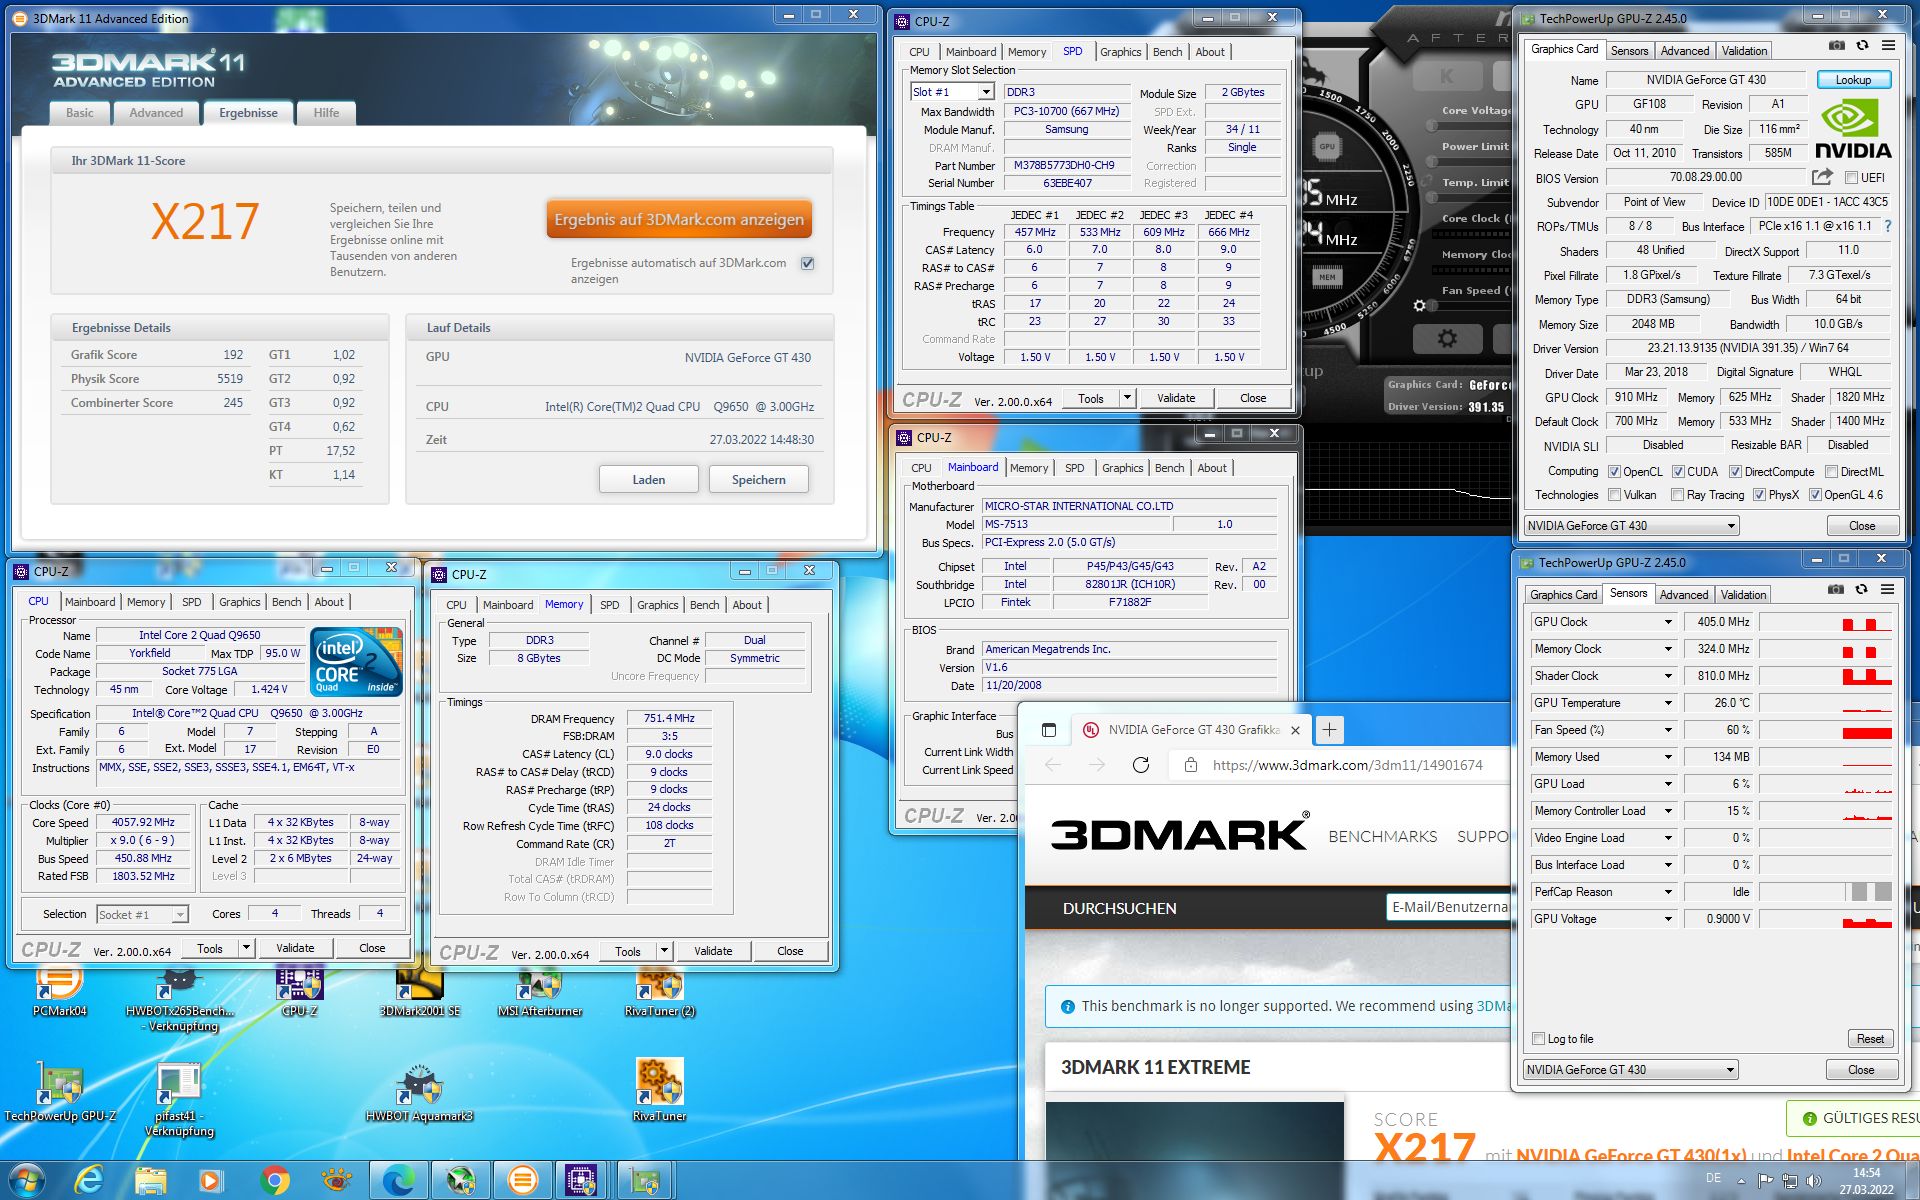Viewport: 1920px width, 1200px height.
Task: Open hamburger menu in GPU-Z Sensors window
Action: point(1887,589)
